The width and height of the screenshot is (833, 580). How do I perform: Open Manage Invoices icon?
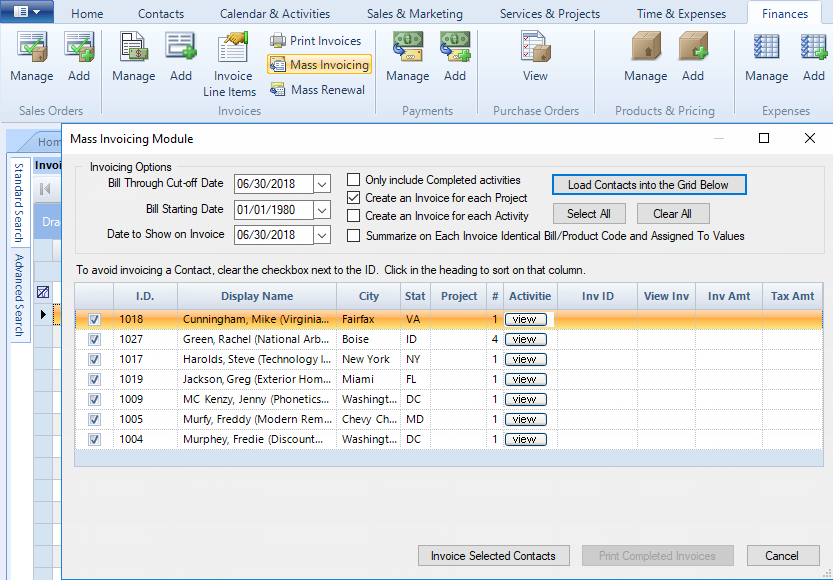[x=133, y=56]
